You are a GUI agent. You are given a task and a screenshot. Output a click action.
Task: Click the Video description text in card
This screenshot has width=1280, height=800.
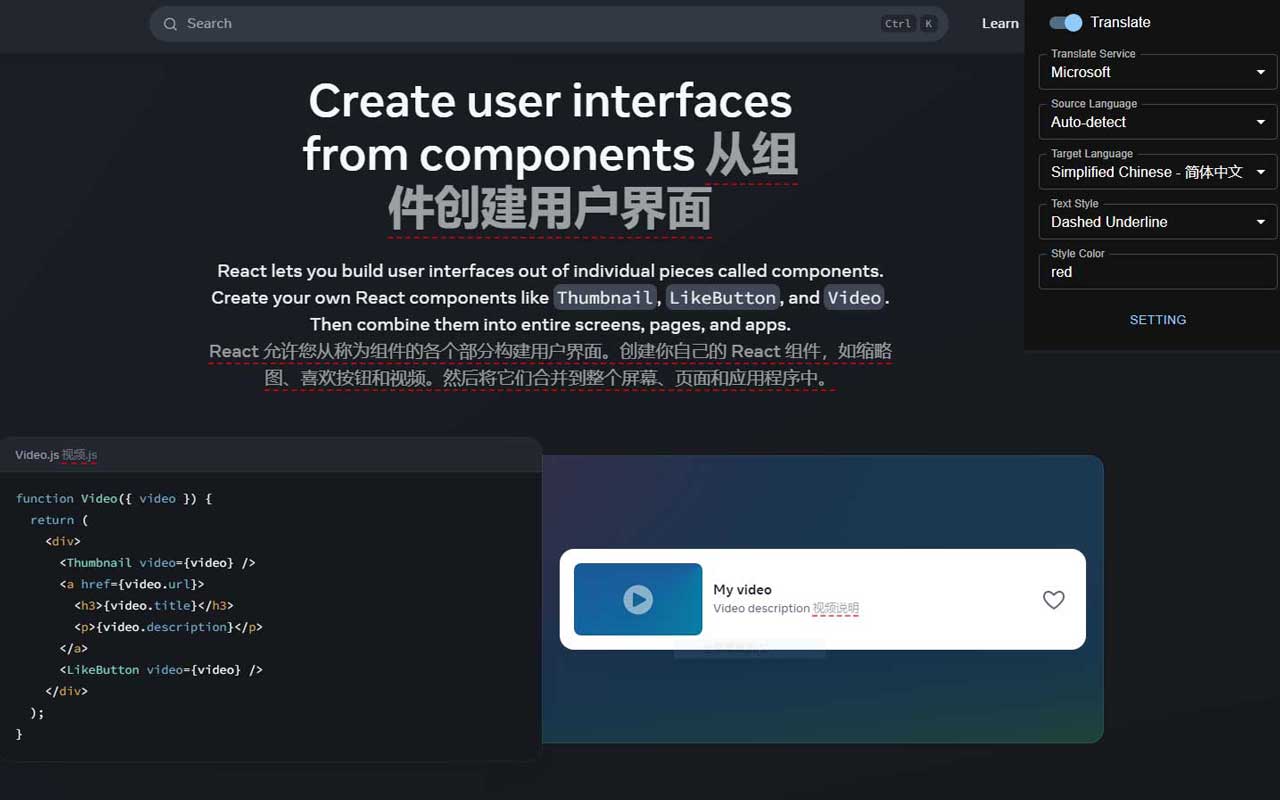pos(761,609)
